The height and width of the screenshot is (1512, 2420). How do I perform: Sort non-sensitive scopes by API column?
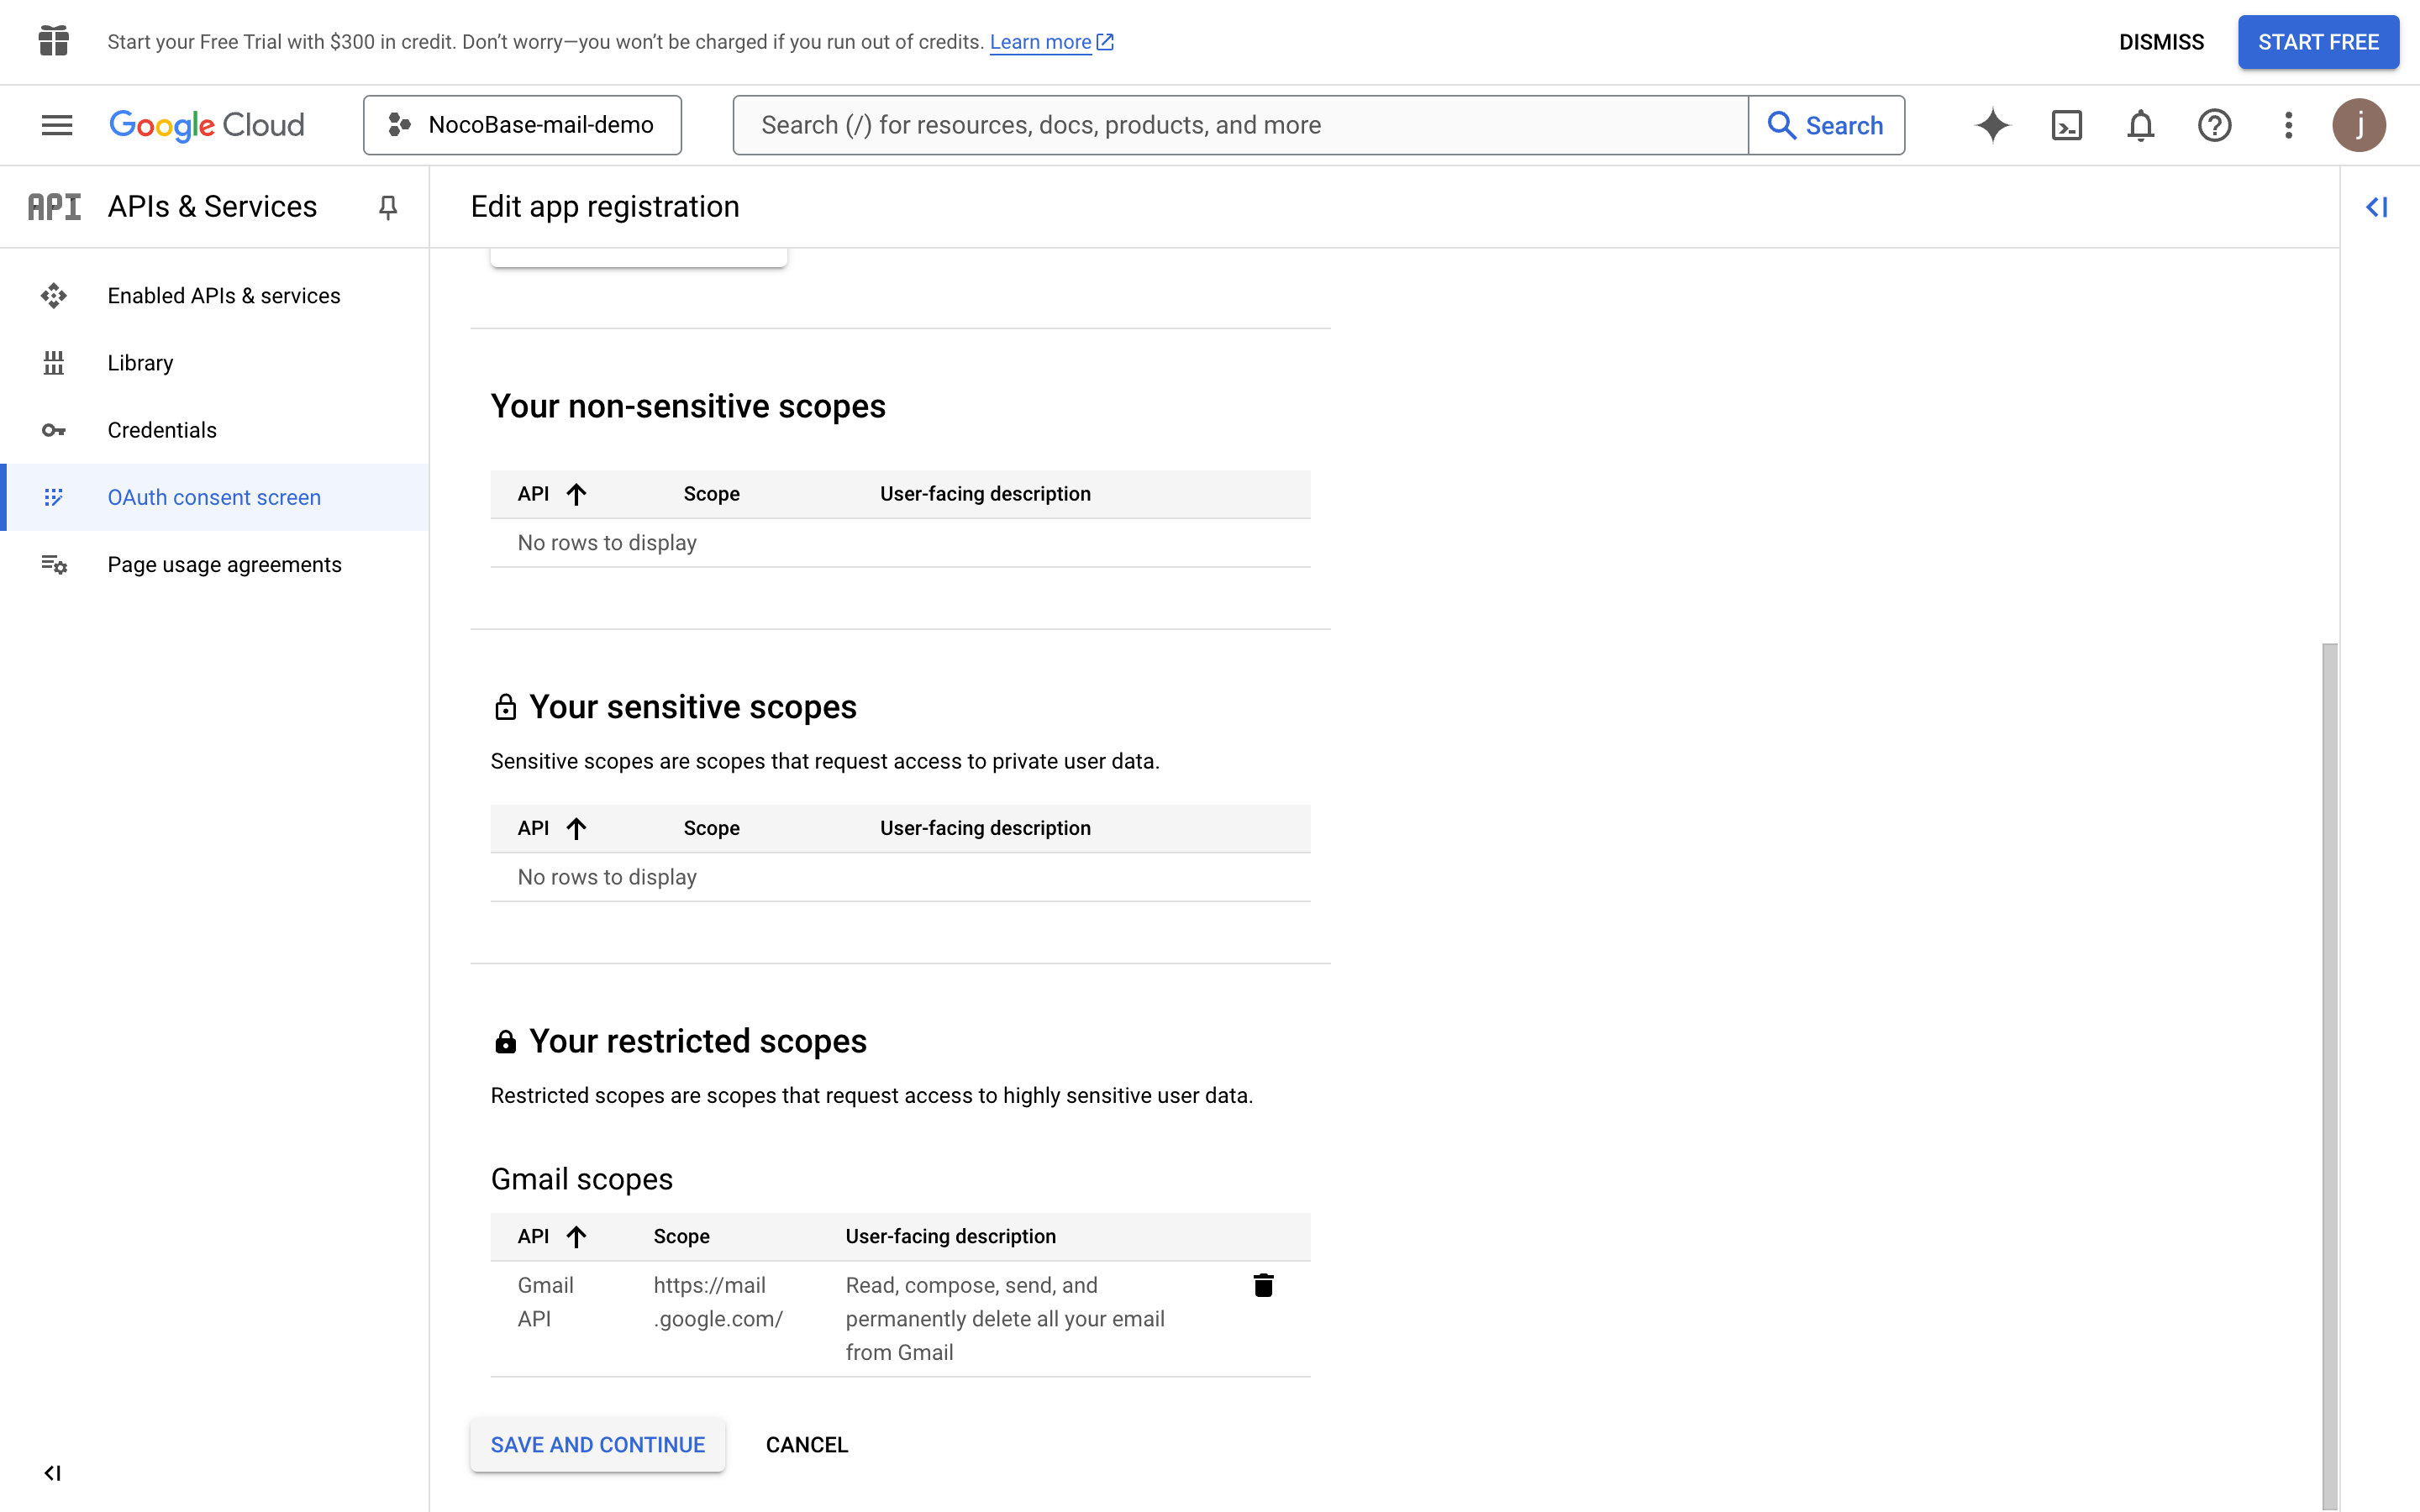tap(551, 494)
